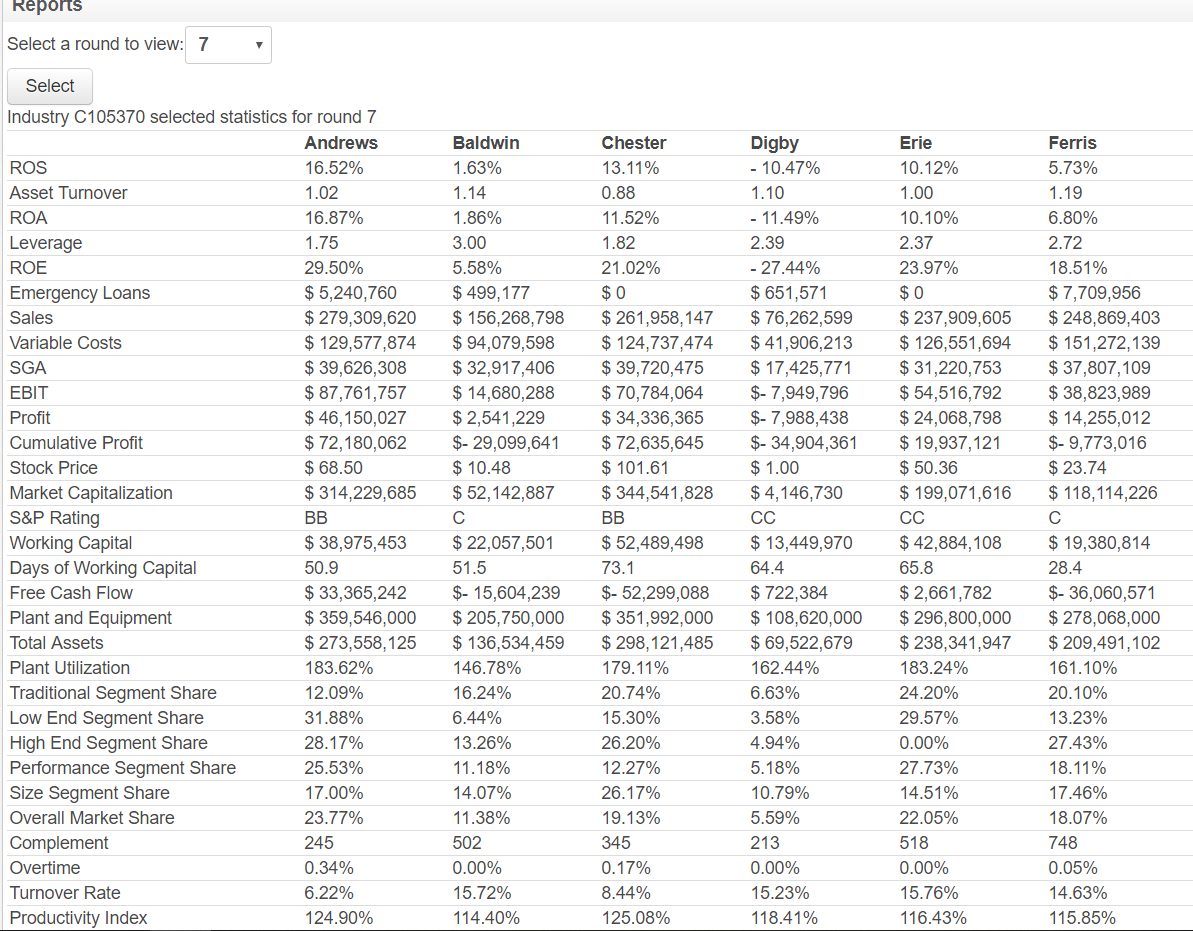Click the Market Capitalization row label
Viewport: 1193px width, 931px height.
click(91, 493)
